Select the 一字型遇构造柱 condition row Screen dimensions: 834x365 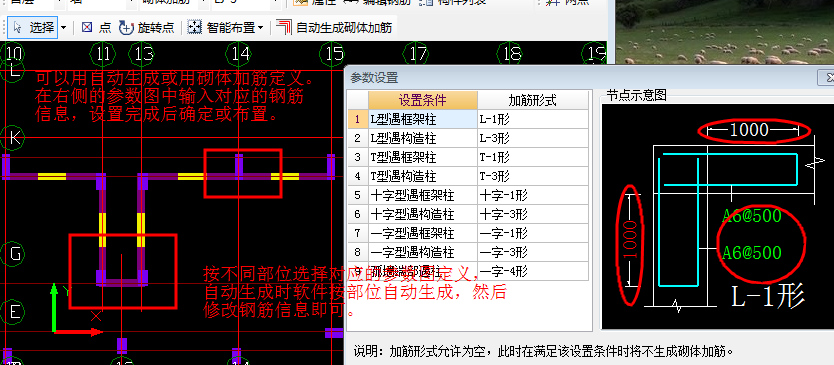click(423, 252)
